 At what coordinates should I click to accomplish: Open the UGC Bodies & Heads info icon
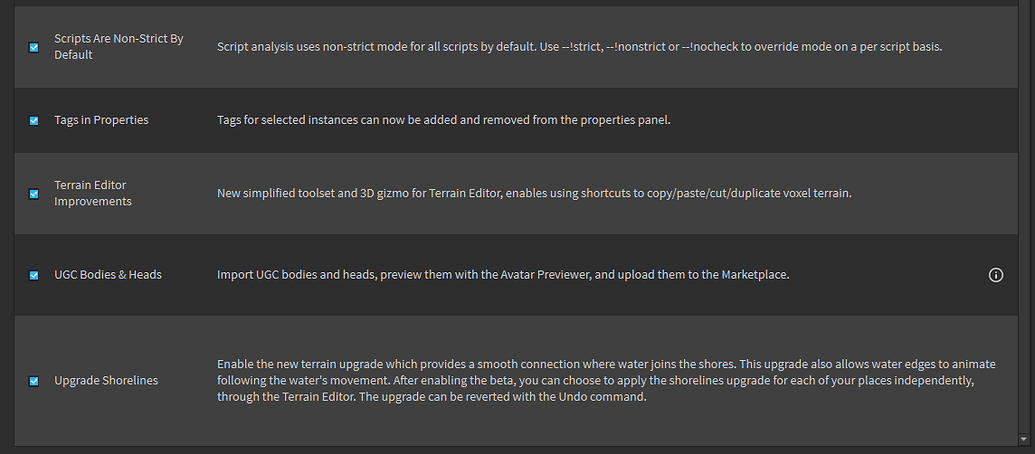[x=995, y=275]
